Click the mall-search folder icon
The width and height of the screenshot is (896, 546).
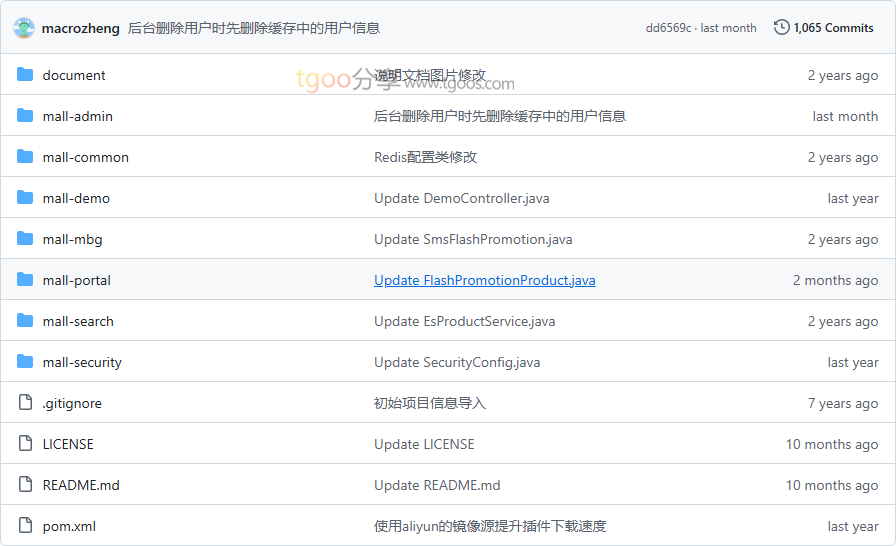25,321
